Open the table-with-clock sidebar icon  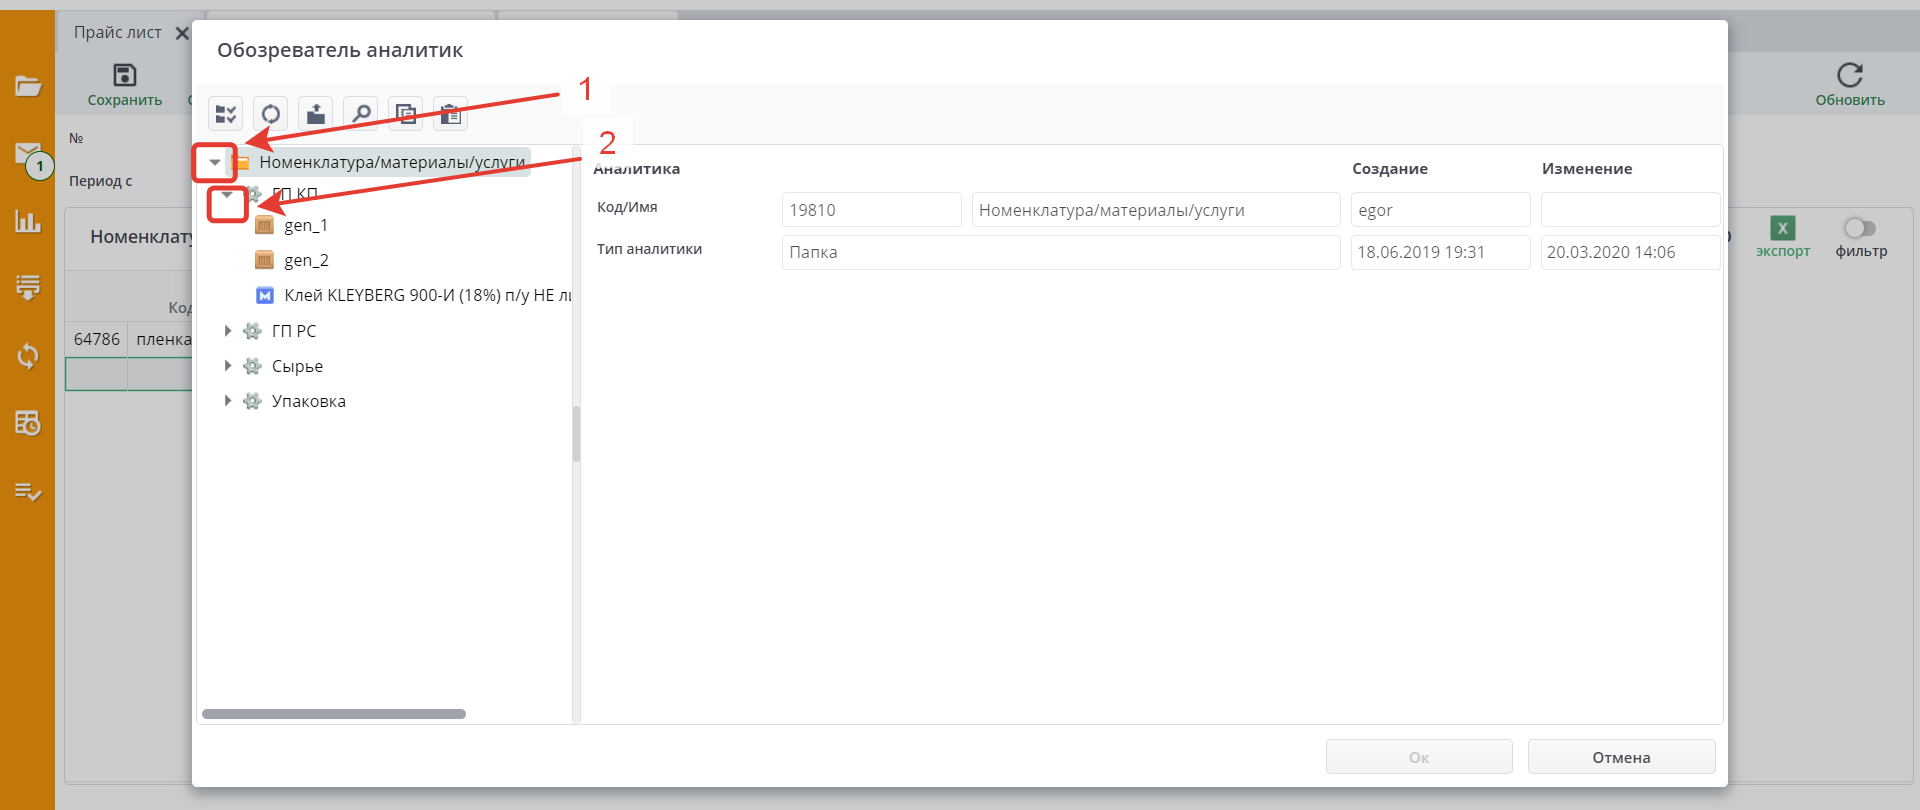[28, 423]
